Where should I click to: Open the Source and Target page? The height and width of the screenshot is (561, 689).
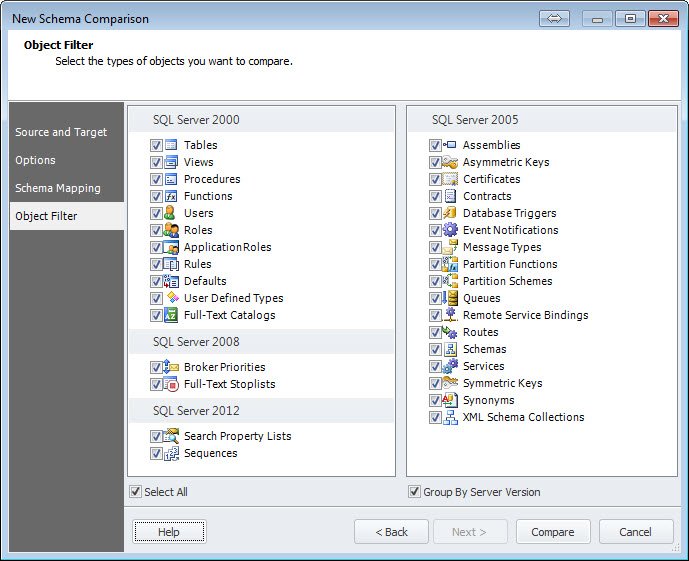pyautogui.click(x=67, y=132)
